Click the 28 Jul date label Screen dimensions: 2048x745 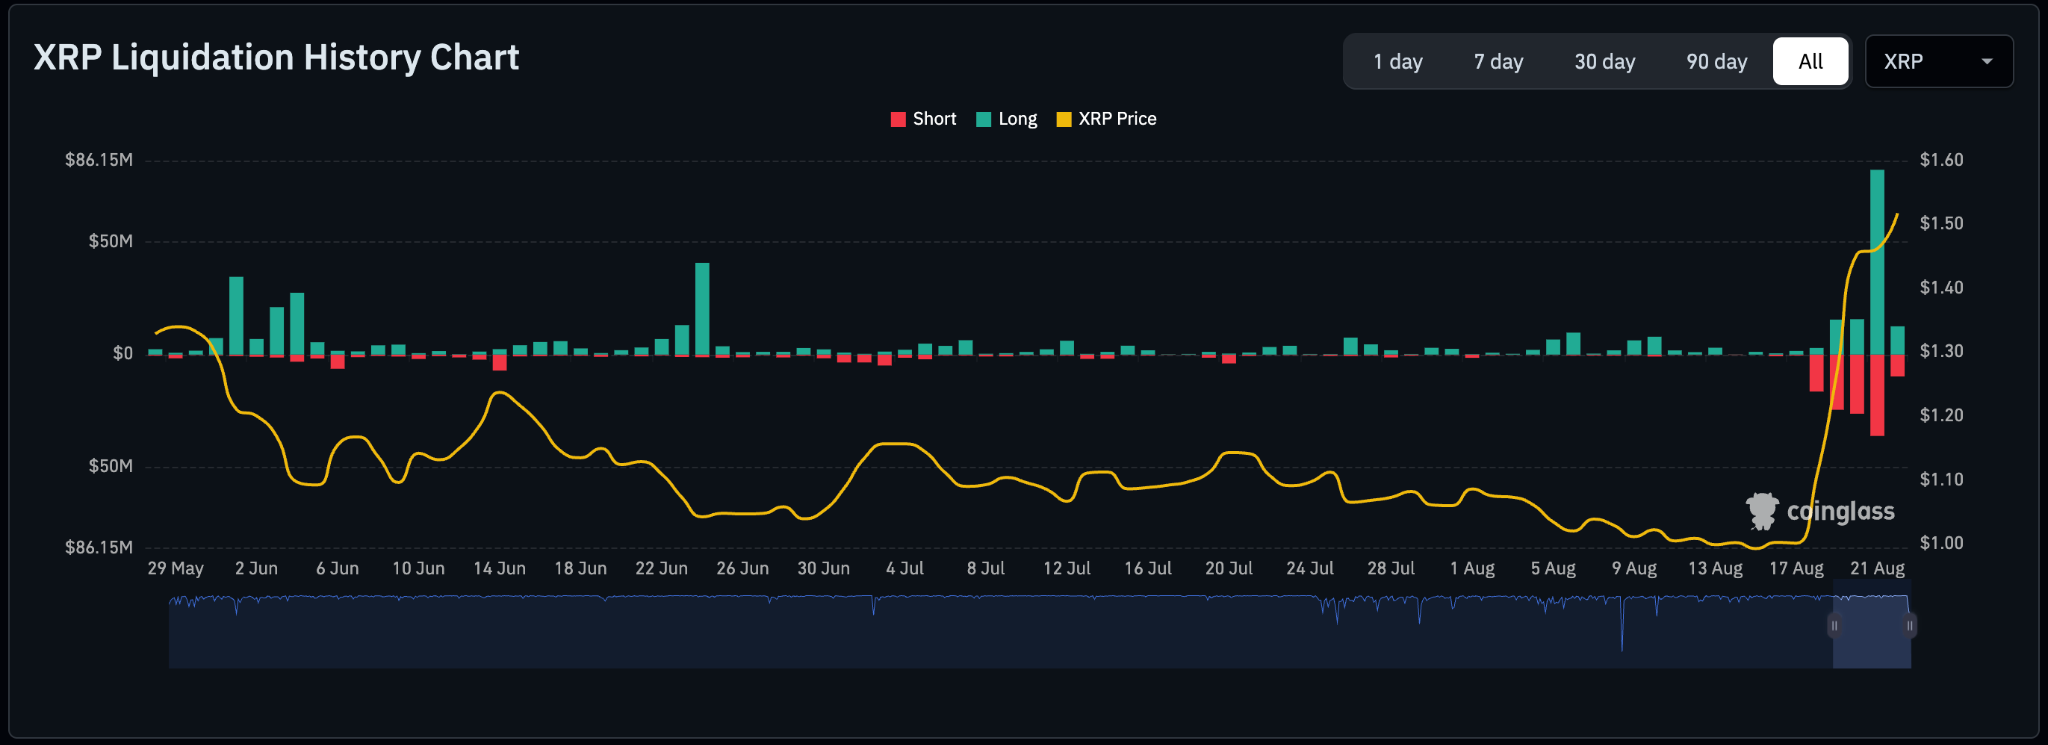1390,569
